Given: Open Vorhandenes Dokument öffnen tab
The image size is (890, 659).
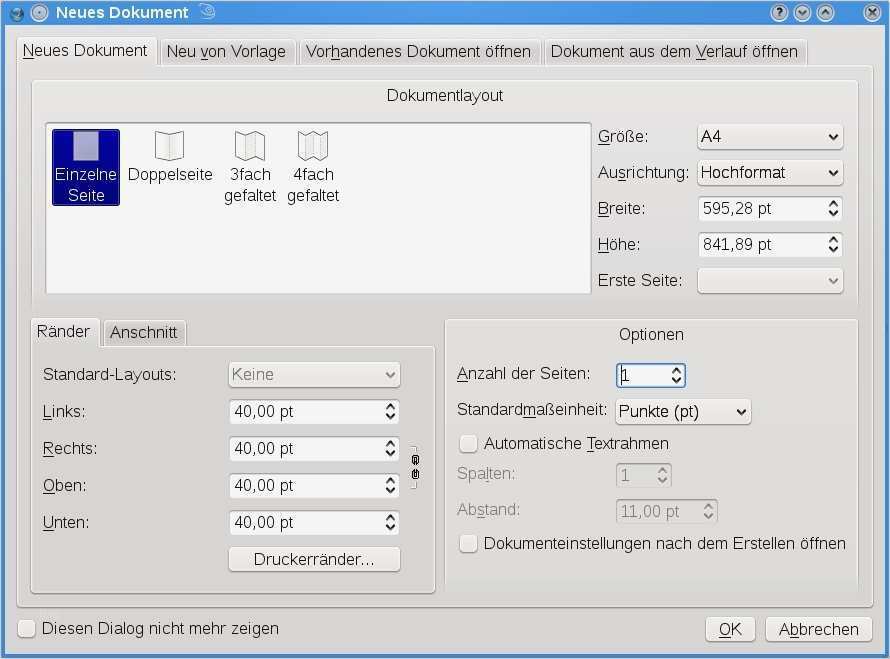Looking at the screenshot, I should [418, 52].
